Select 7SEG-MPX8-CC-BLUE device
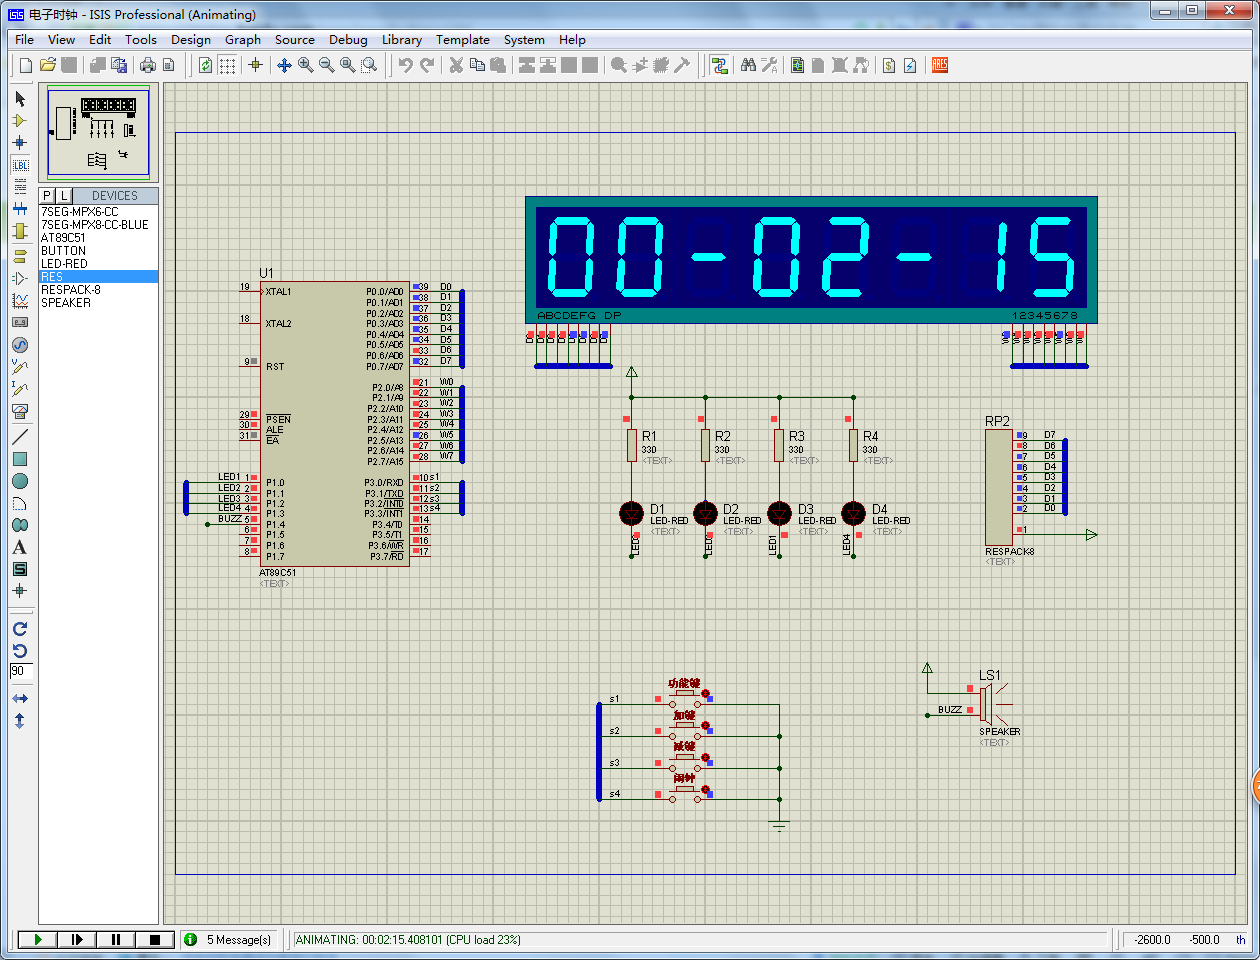This screenshot has height=960, width=1260. tap(95, 225)
